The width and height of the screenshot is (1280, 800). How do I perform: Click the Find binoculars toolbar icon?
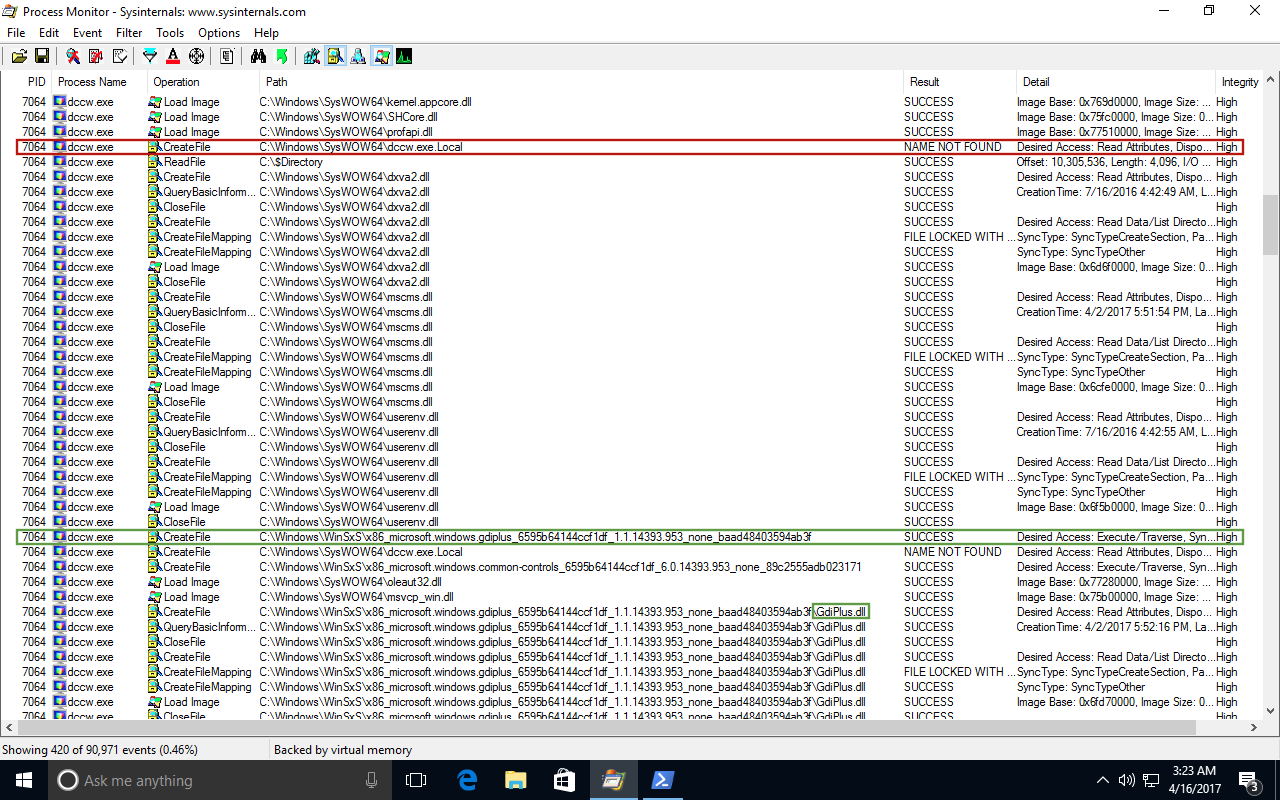[258, 56]
